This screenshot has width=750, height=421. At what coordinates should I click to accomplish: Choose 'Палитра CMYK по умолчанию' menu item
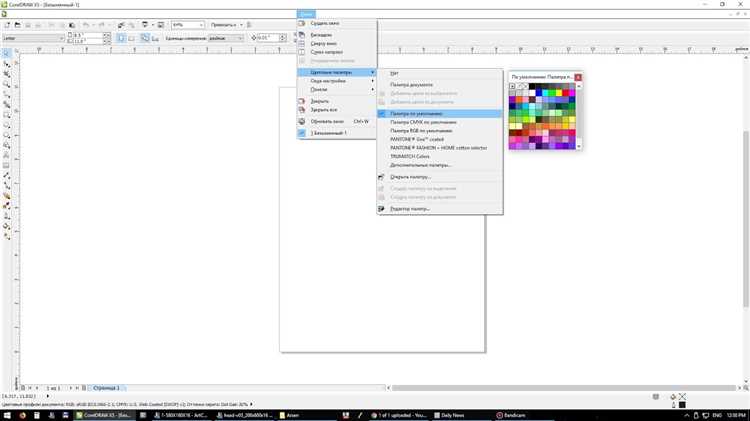[421, 122]
